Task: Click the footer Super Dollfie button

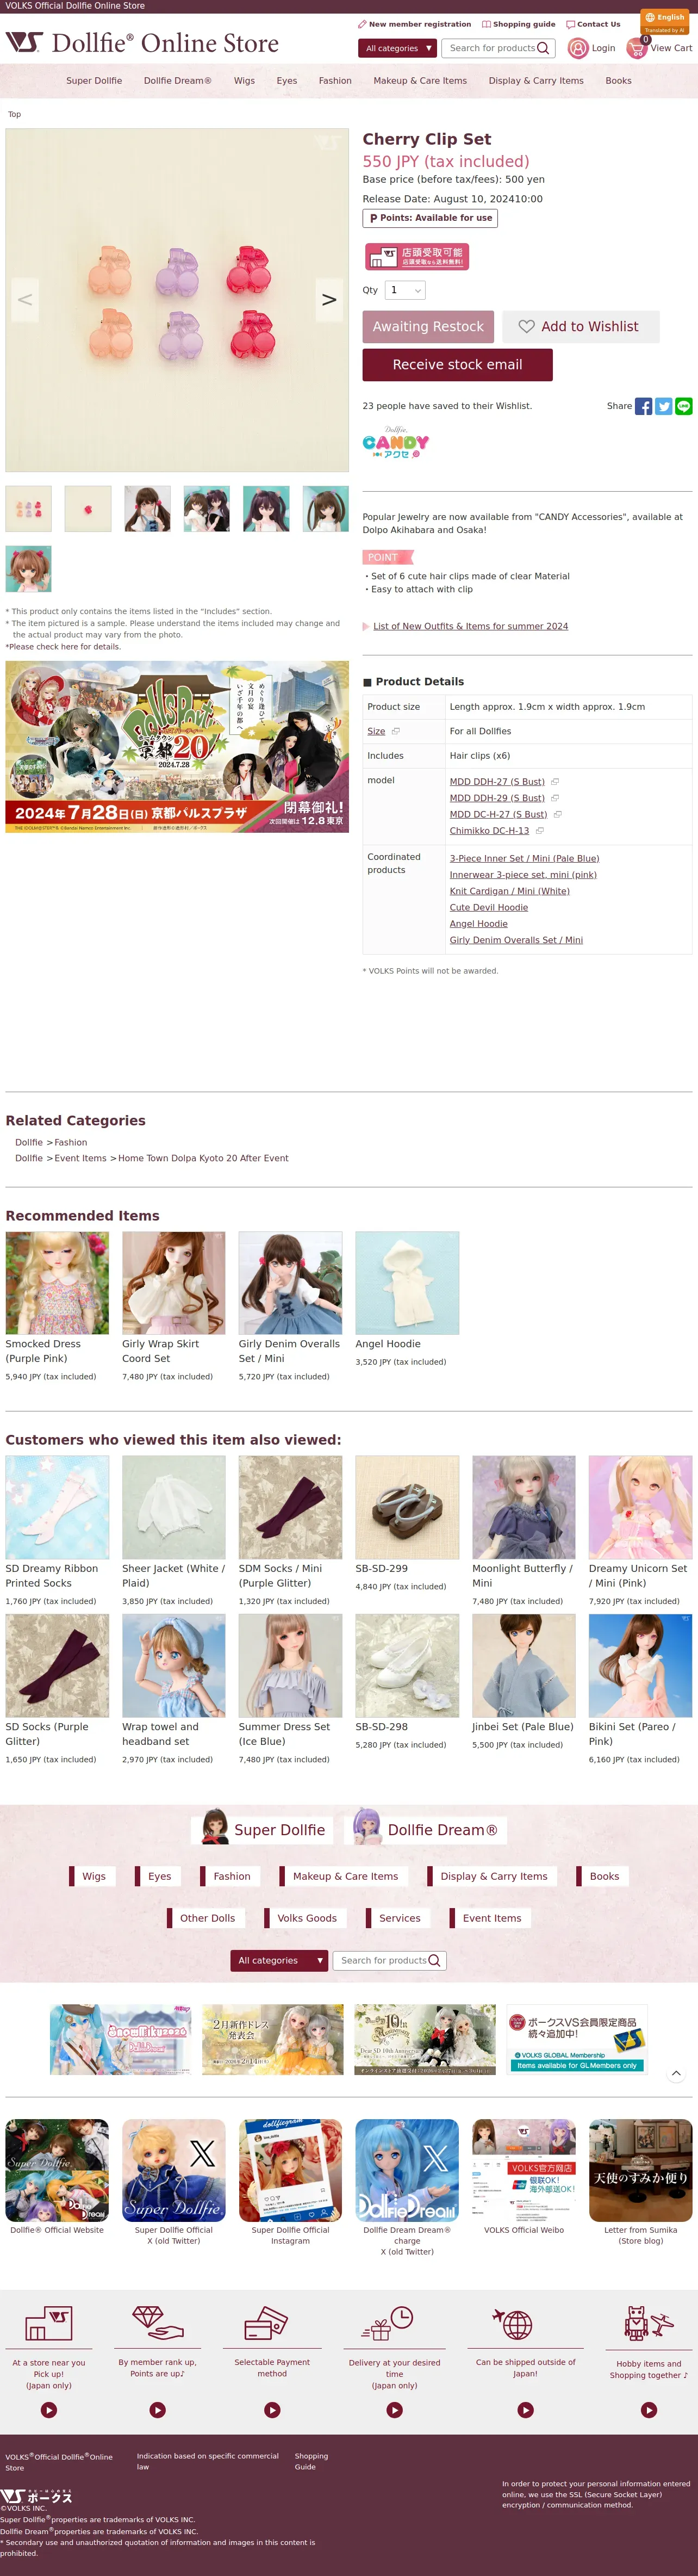Action: (x=263, y=1830)
